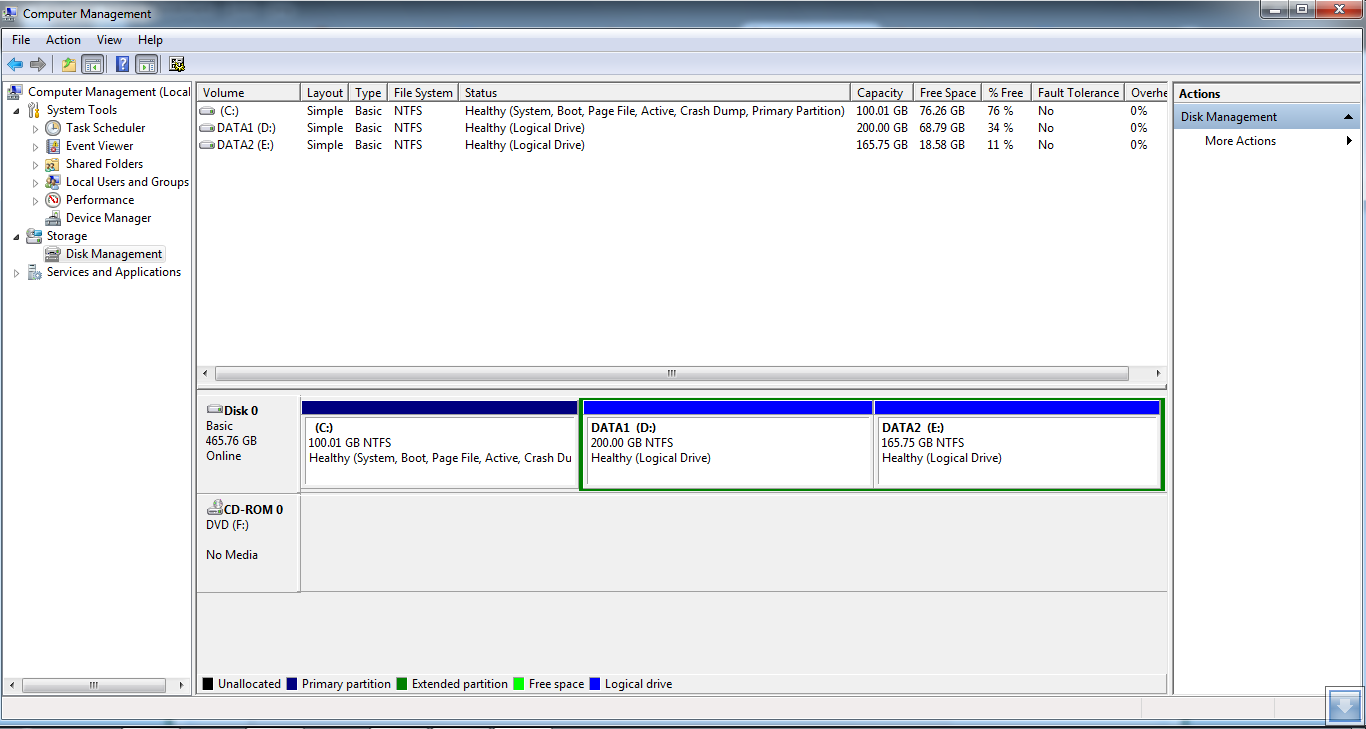Click the Extended partition legend color box
1366x729 pixels.
point(402,684)
